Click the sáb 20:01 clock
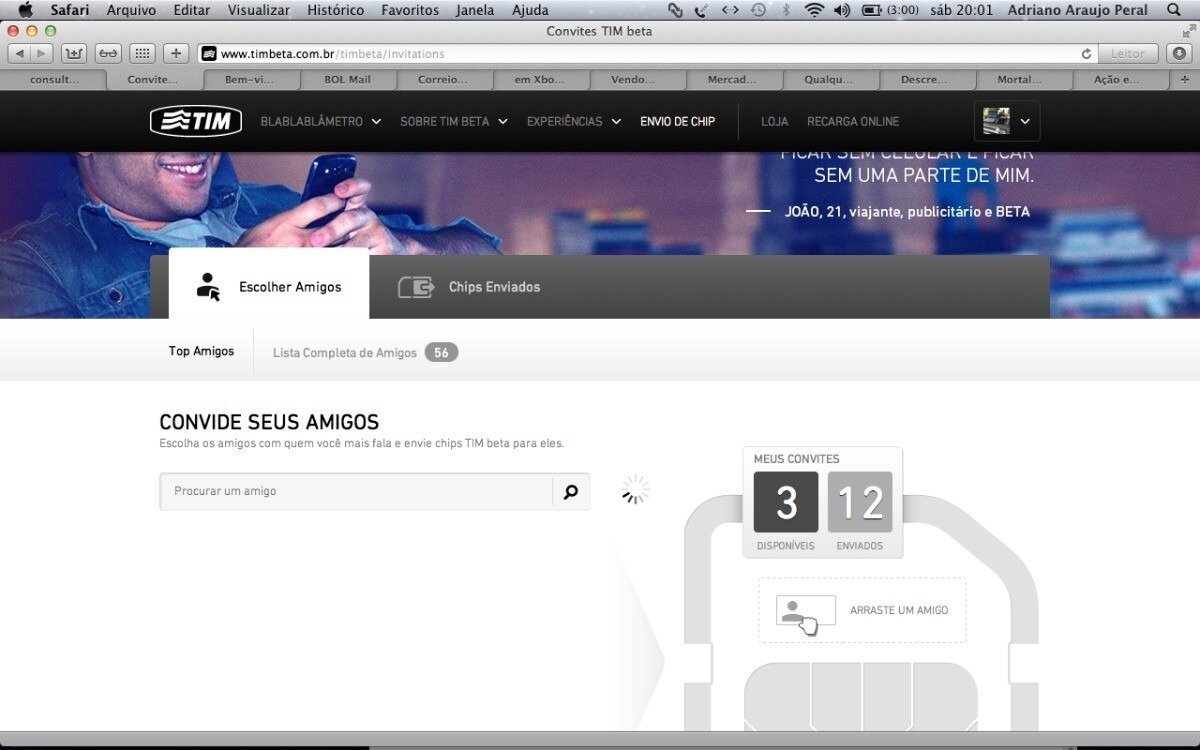 point(962,10)
